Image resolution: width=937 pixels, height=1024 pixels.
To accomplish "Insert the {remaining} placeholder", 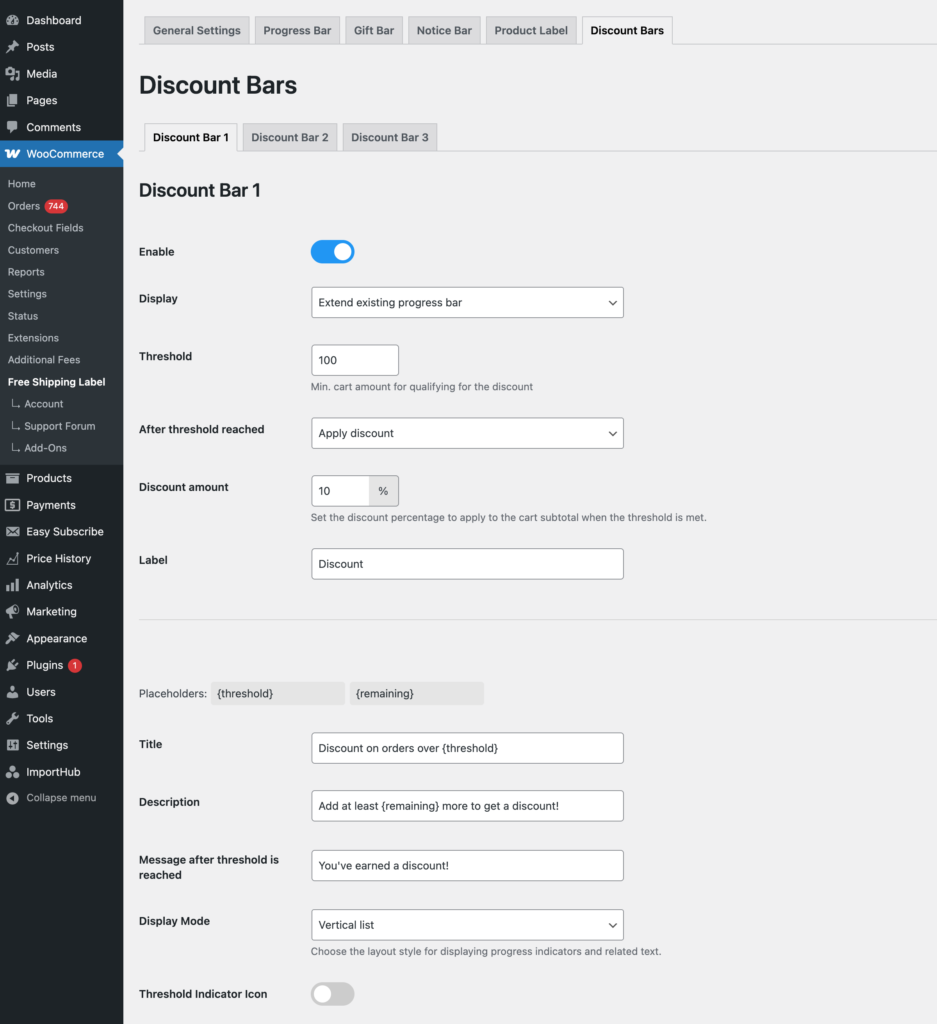I will (x=416, y=693).
